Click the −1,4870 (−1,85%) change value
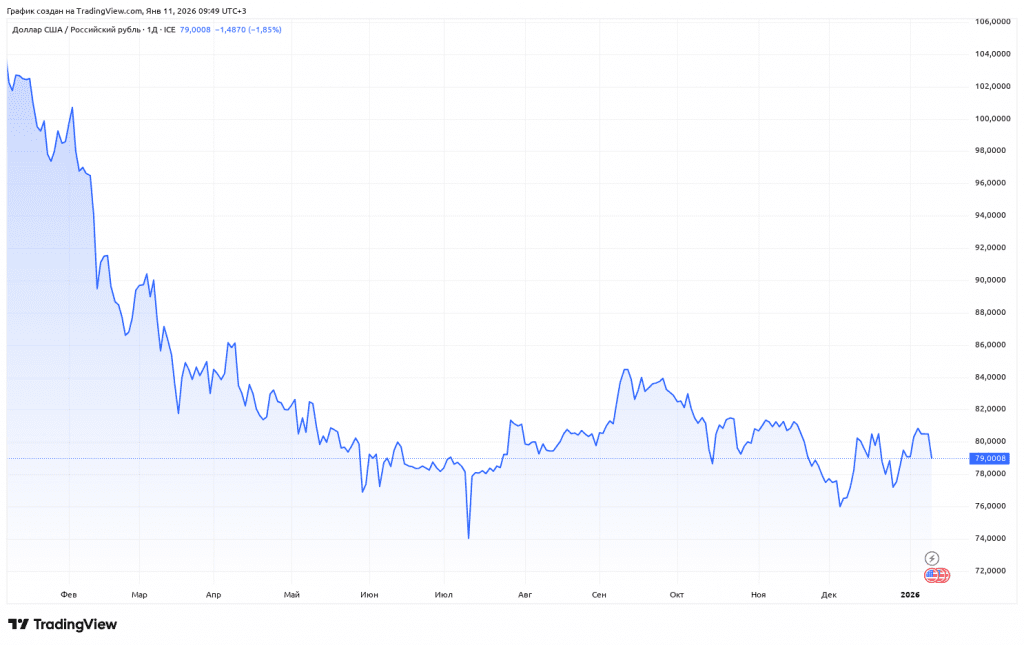The image size is (1024, 645). click(x=249, y=30)
